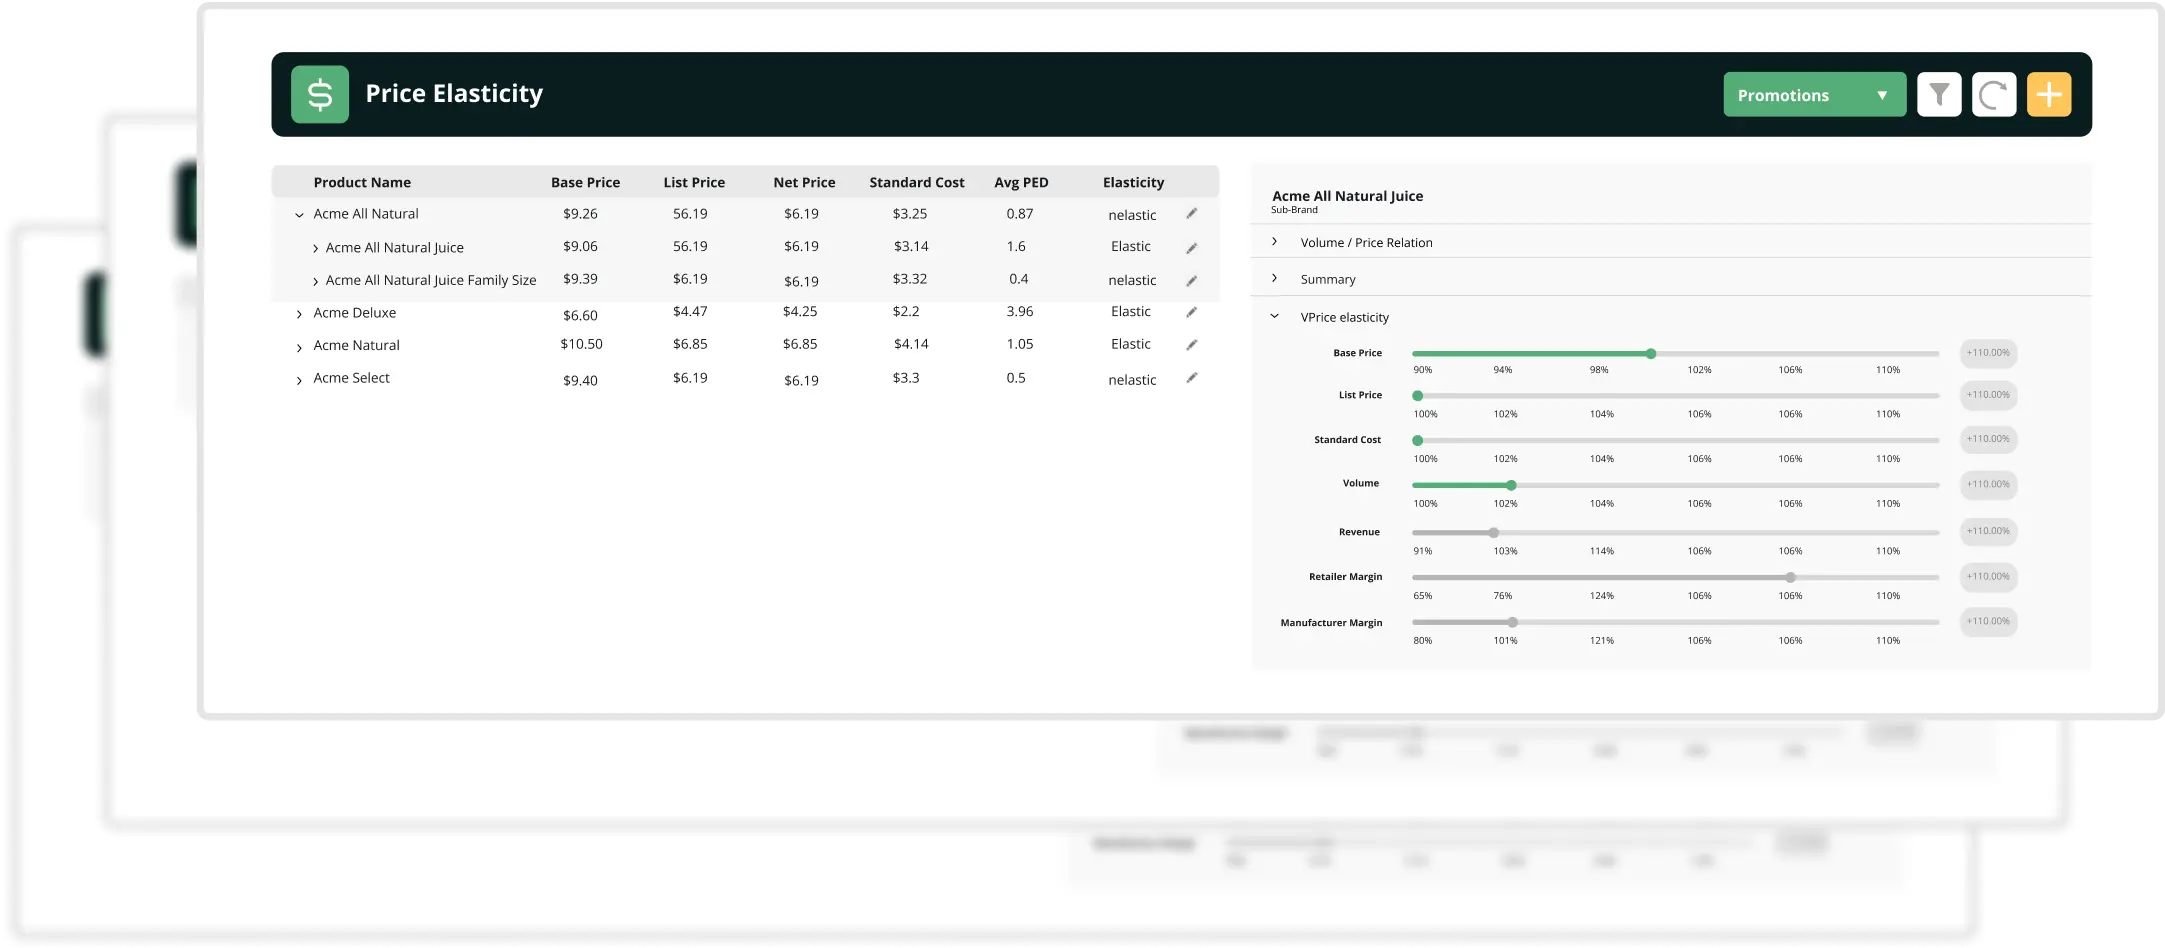Click the Standard Cost +110.00% value field
Viewport: 2165px width, 948px height.
(x=1988, y=439)
